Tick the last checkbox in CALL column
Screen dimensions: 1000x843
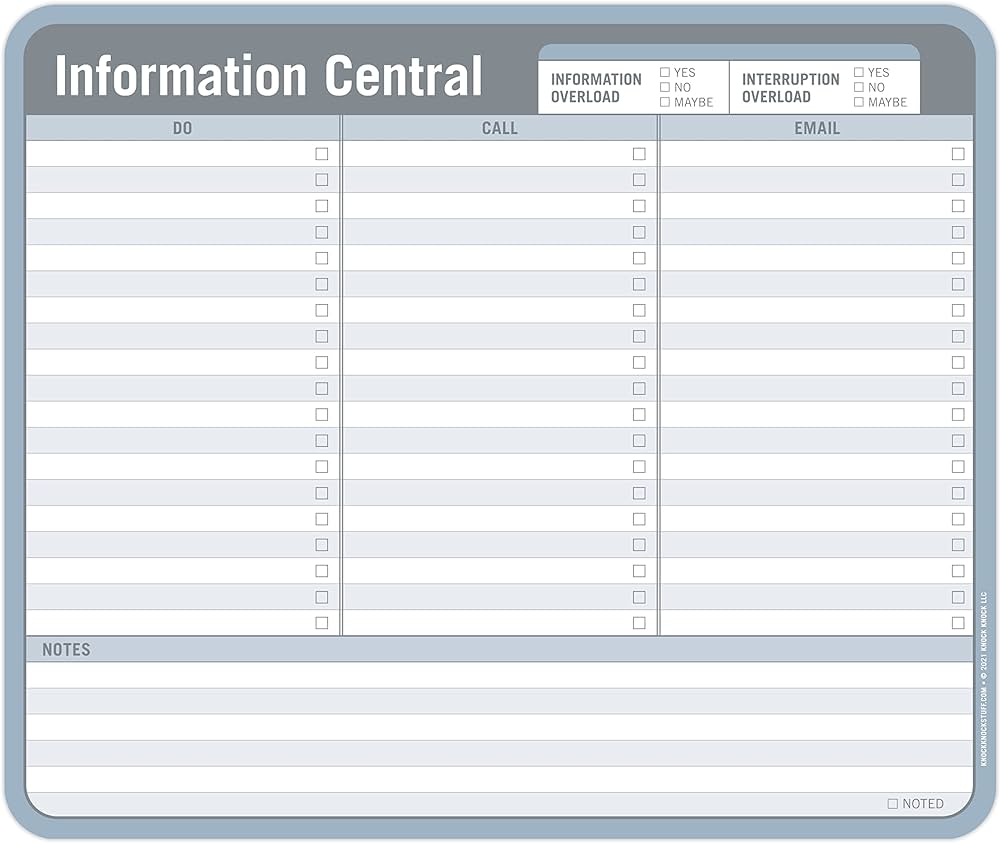[x=639, y=623]
